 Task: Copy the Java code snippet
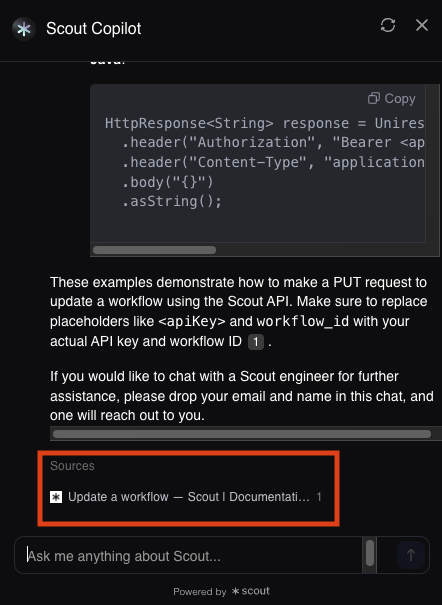pos(391,99)
